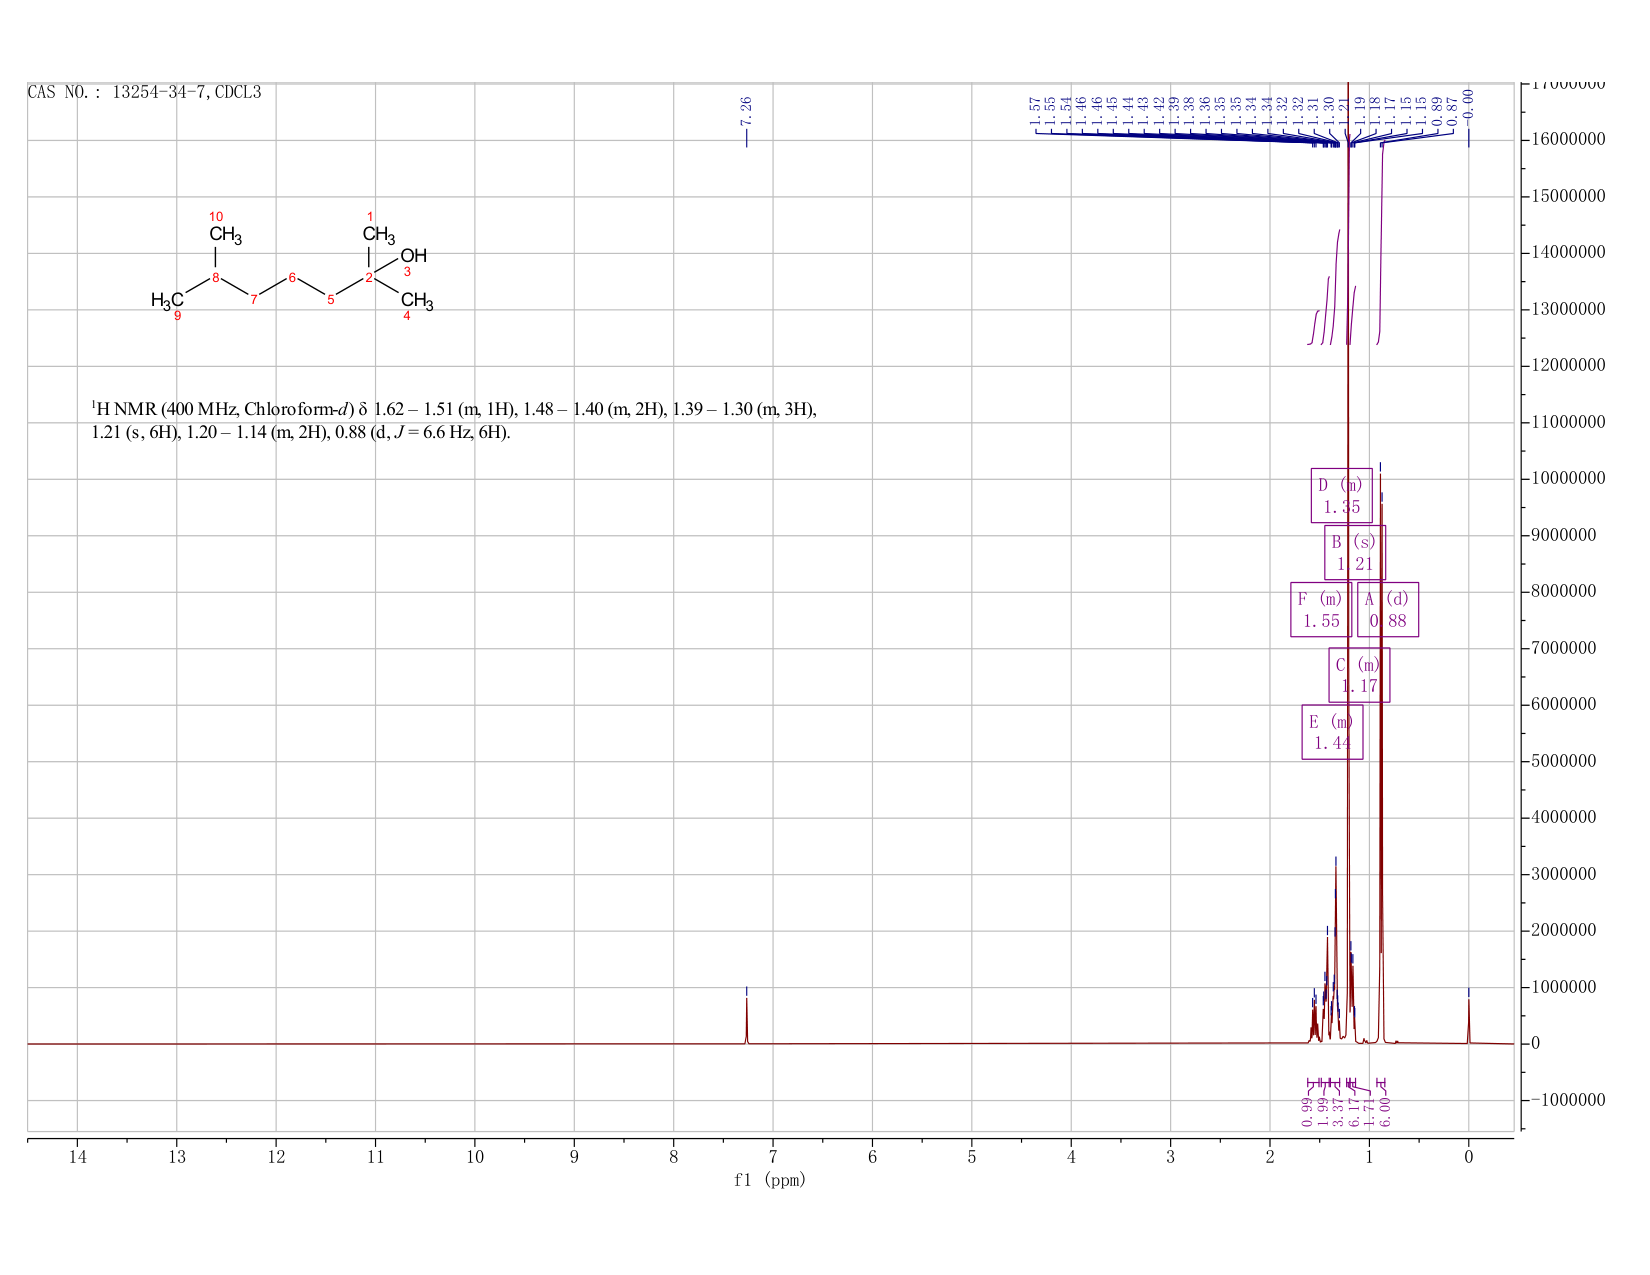Click the F (m) 1.55 multiplet box

1321,609
